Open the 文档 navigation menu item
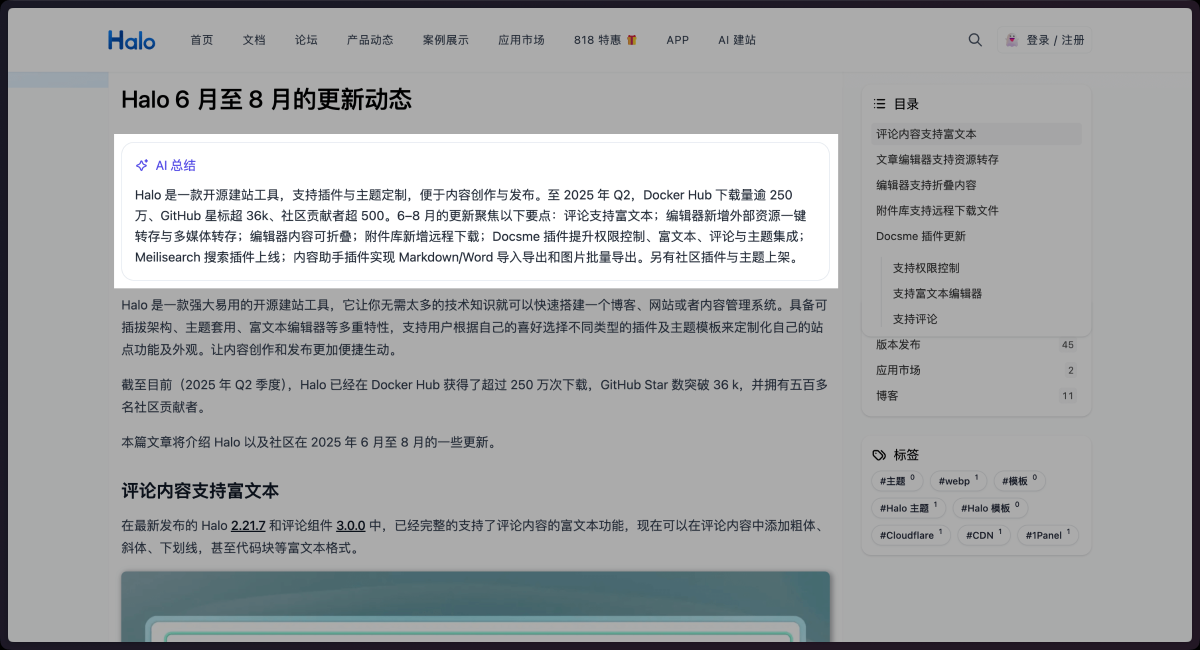The width and height of the screenshot is (1200, 650). tap(253, 40)
